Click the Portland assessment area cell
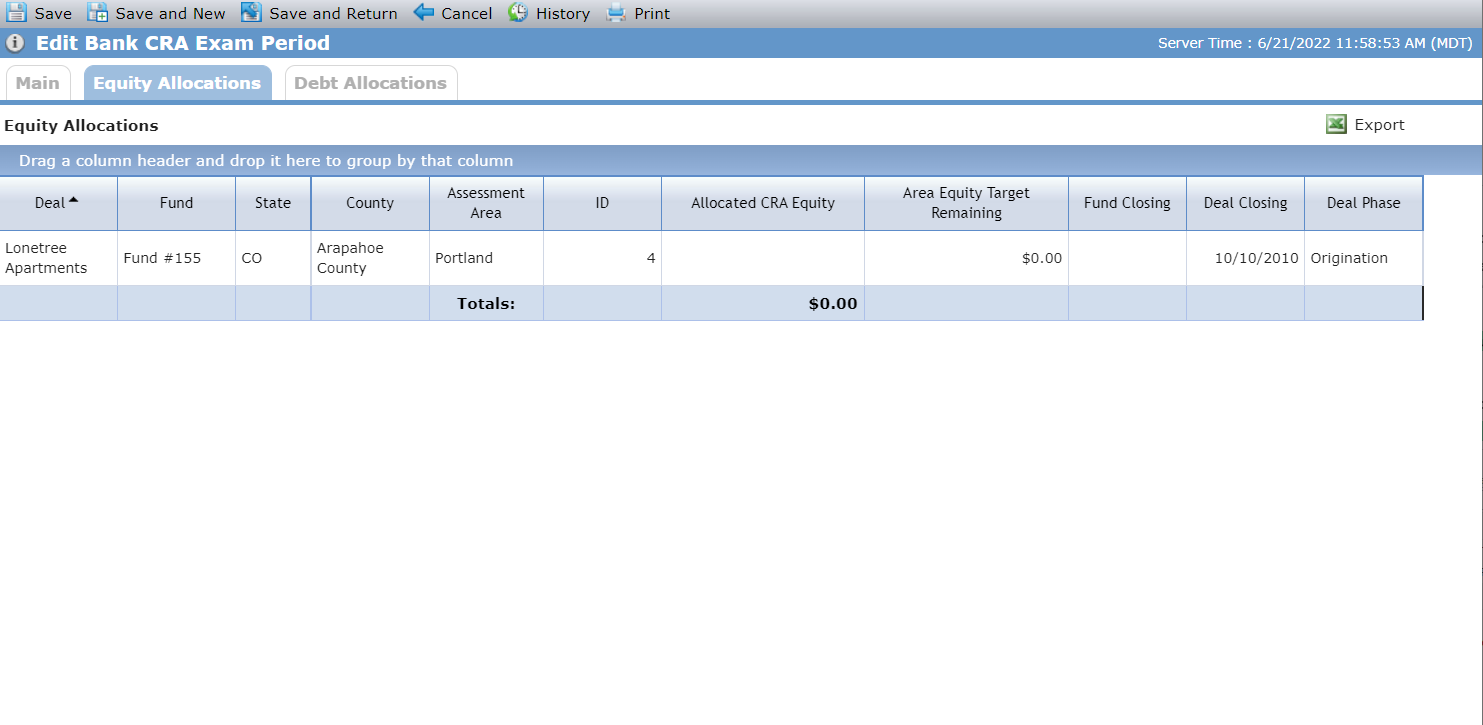 tap(486, 258)
